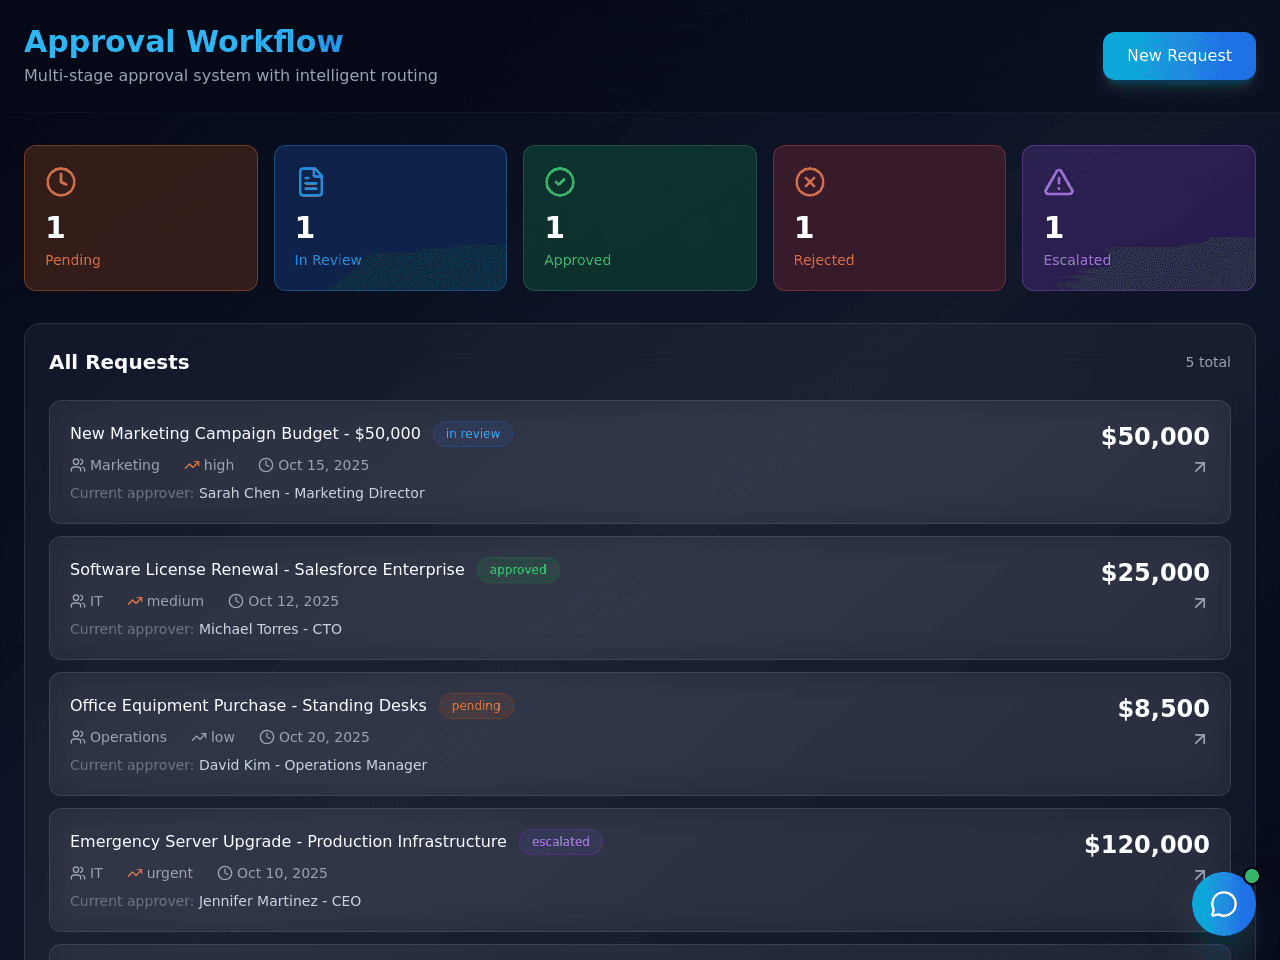Open the chat bubble floating button
This screenshot has width=1280, height=960.
[1224, 904]
